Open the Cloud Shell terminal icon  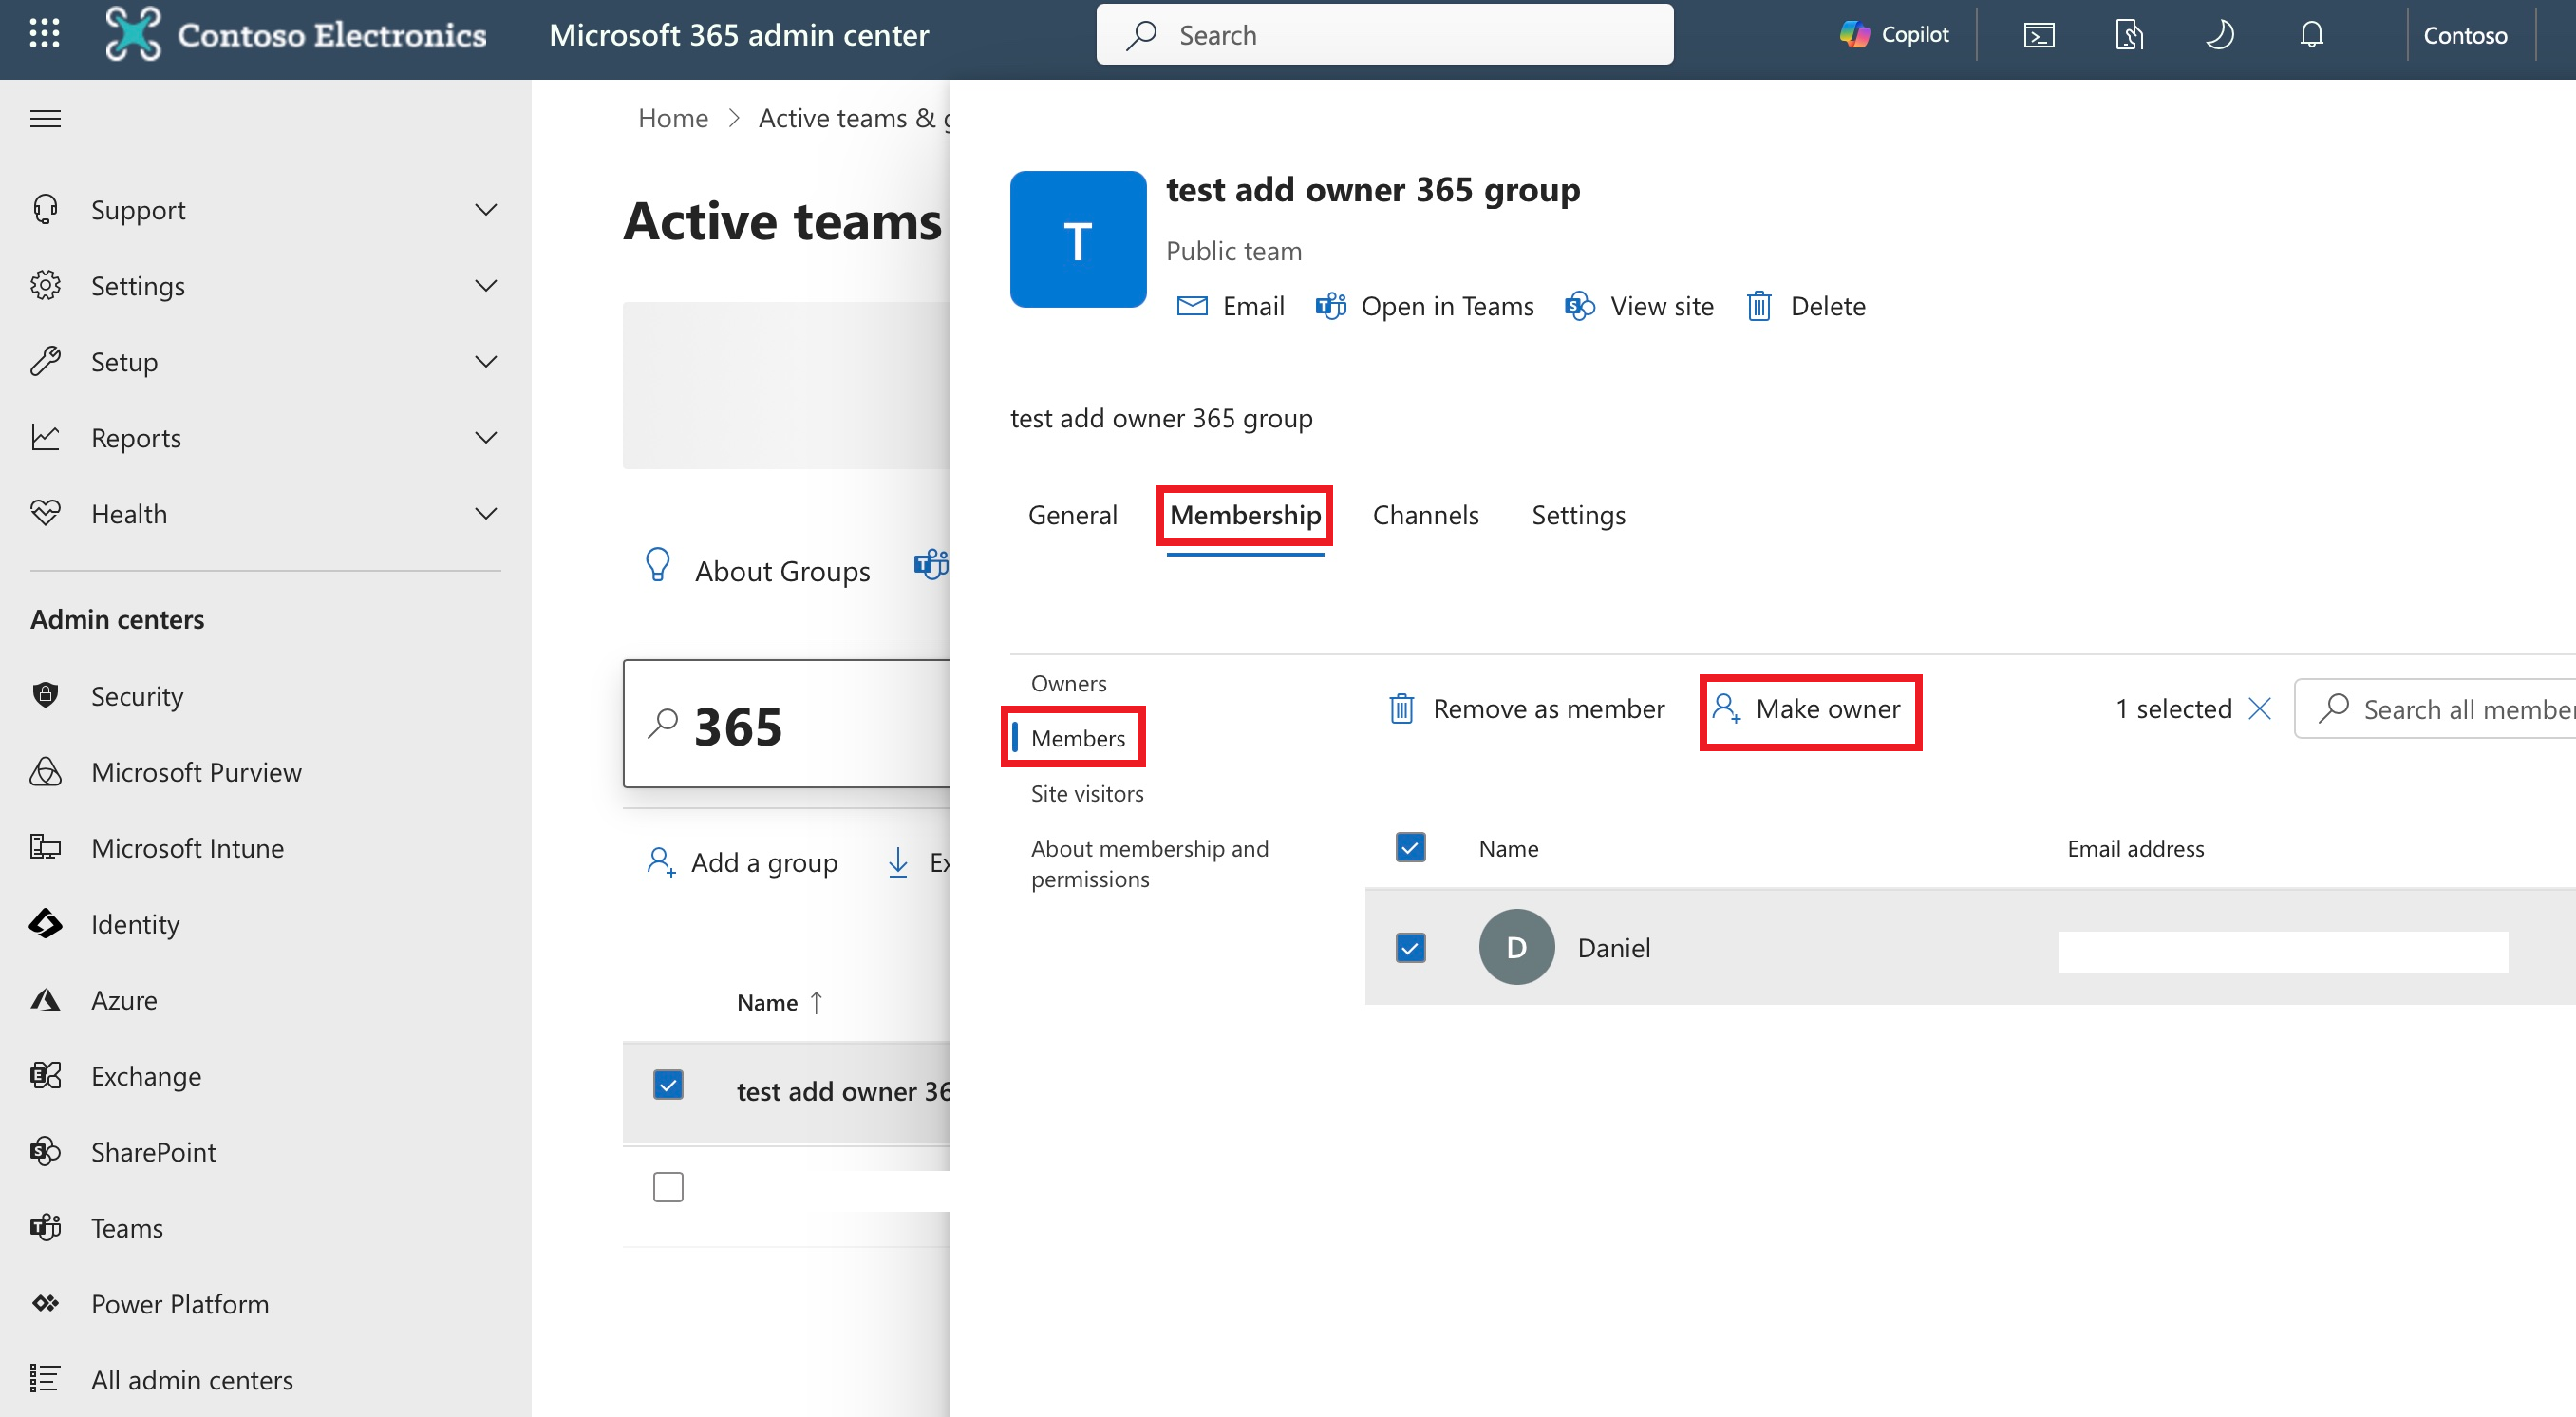coord(2039,35)
